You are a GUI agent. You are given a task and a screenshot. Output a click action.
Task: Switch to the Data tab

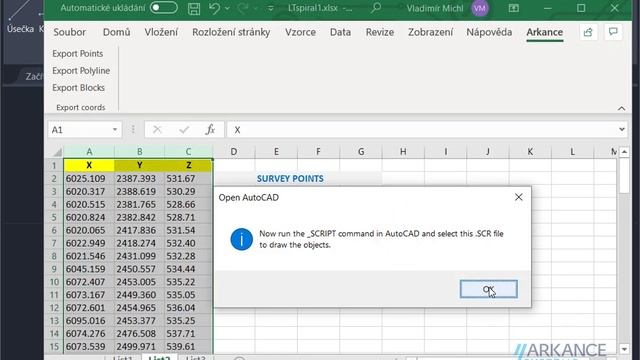pyautogui.click(x=340, y=32)
